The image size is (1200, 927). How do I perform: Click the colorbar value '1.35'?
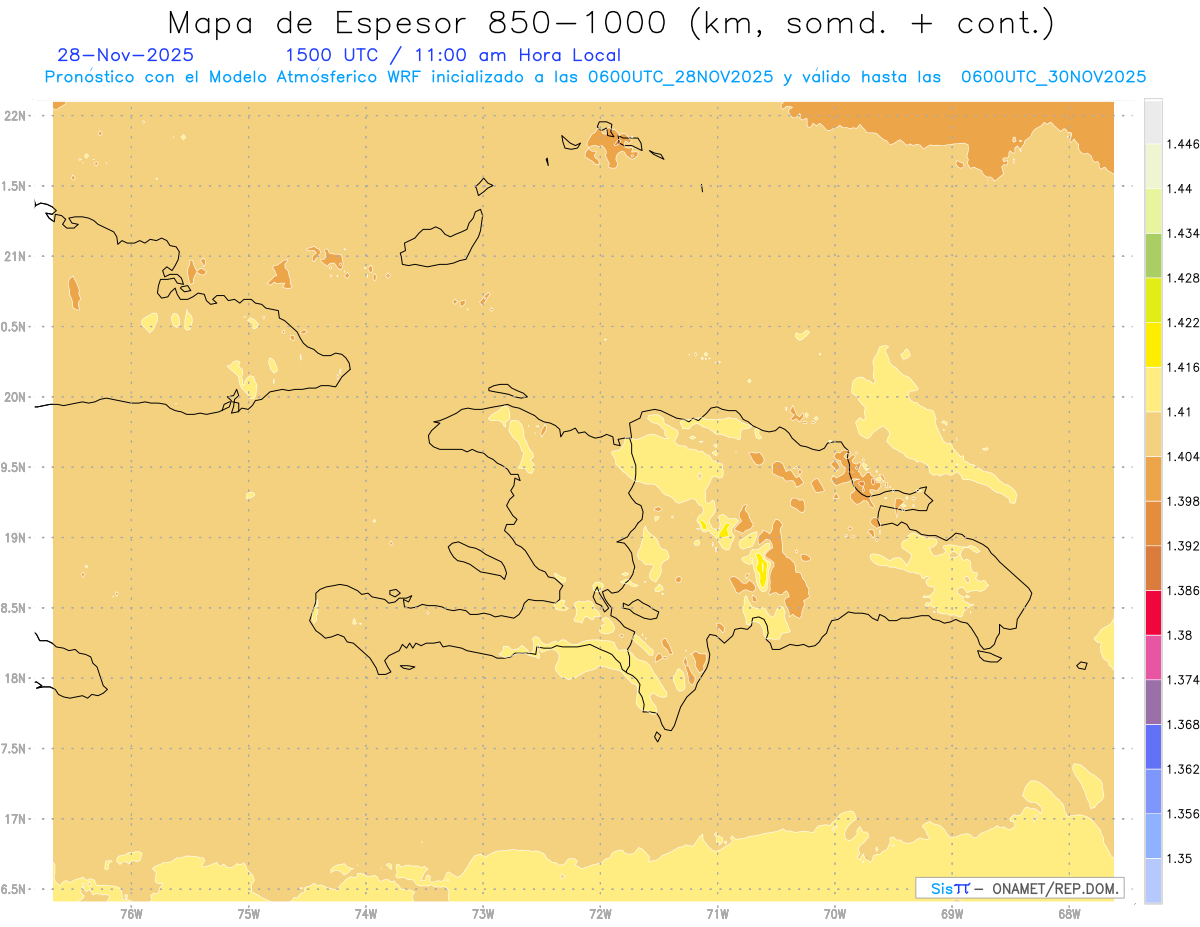pos(1180,859)
